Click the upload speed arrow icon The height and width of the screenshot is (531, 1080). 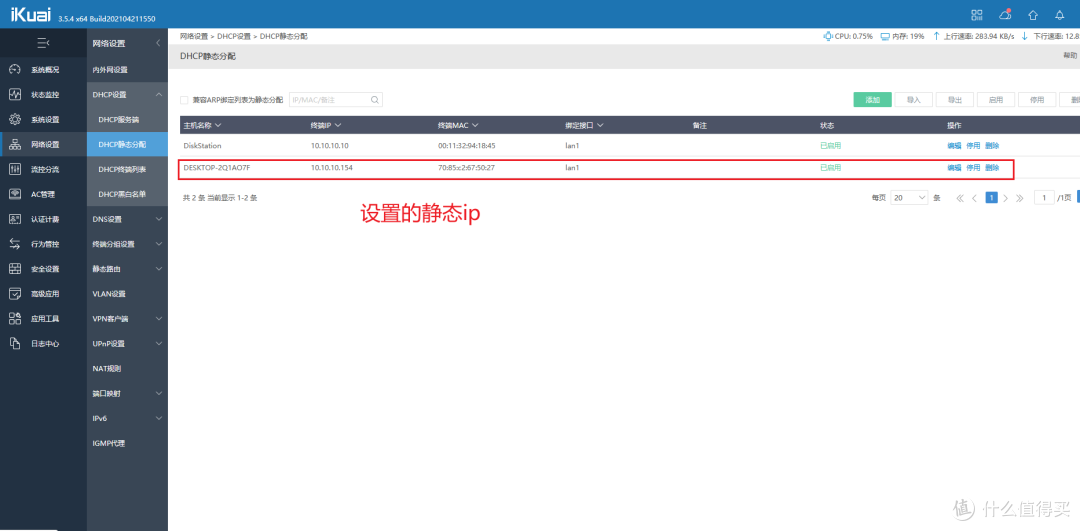(936, 36)
